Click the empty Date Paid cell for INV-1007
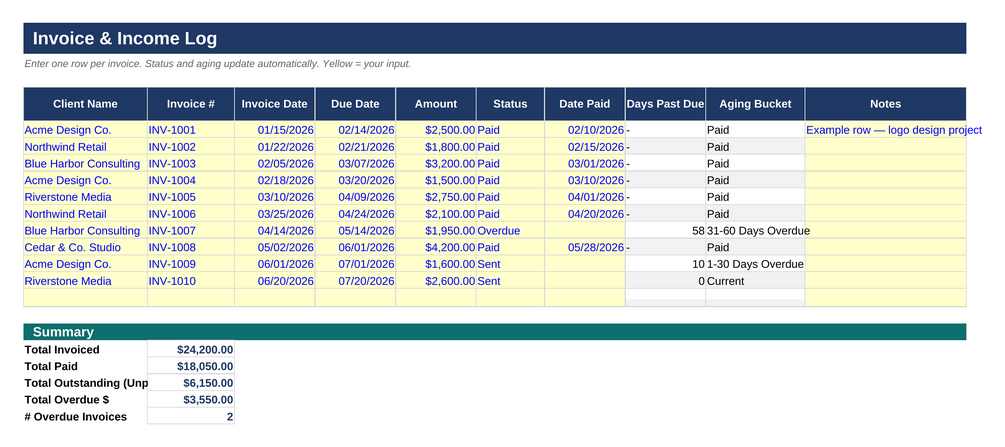1005x447 pixels. 585,230
